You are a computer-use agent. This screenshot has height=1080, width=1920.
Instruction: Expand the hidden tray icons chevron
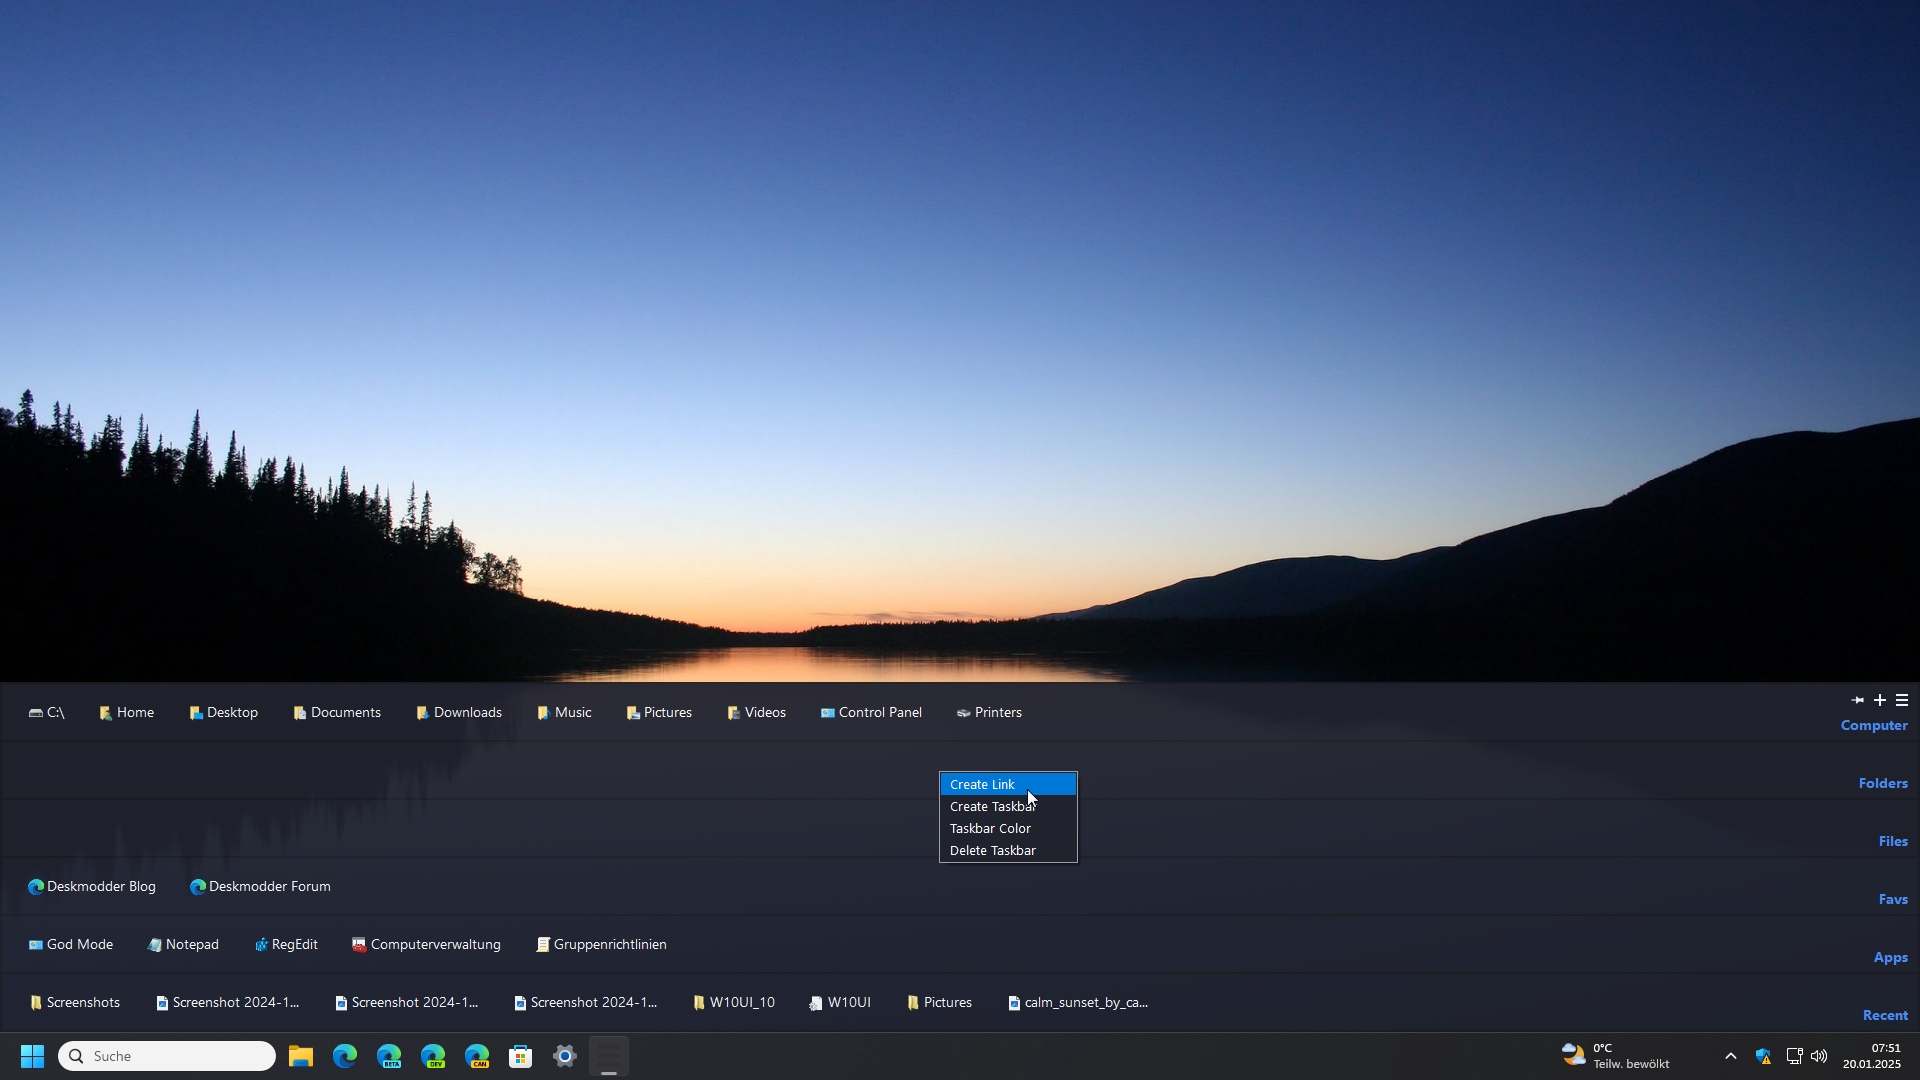[x=1731, y=1057]
